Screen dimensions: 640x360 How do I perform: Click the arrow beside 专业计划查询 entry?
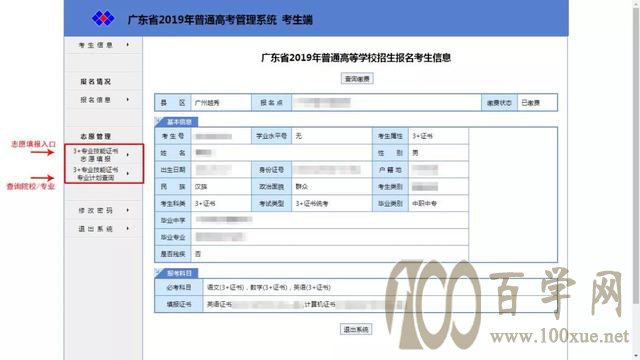tap(128, 173)
